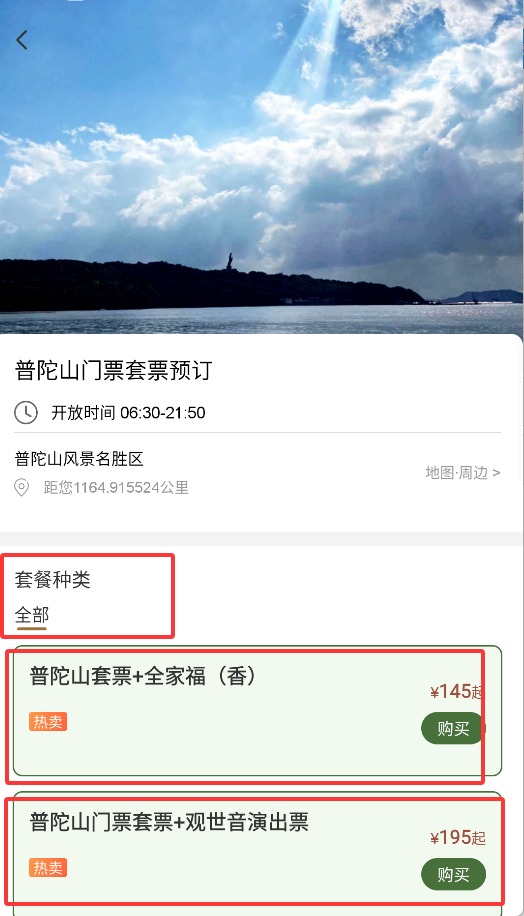The image size is (524, 916).
Task: Tap the 普陀山门票套票预订 title
Action: (113, 370)
